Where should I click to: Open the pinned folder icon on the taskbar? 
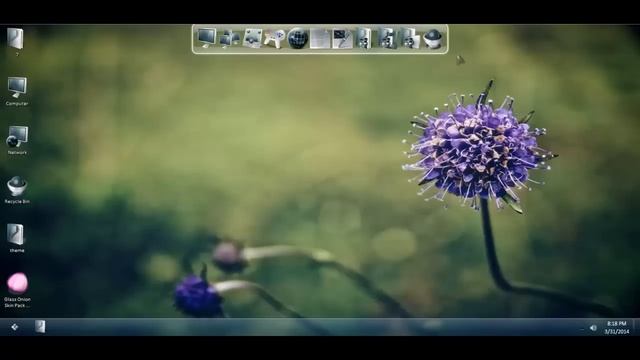click(x=40, y=327)
